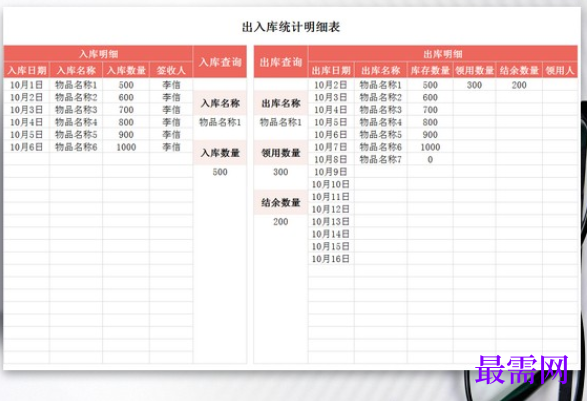Click the 领用数量 label in the 出库查询 panel
Viewport: 587px width, 401px height.
pos(281,153)
